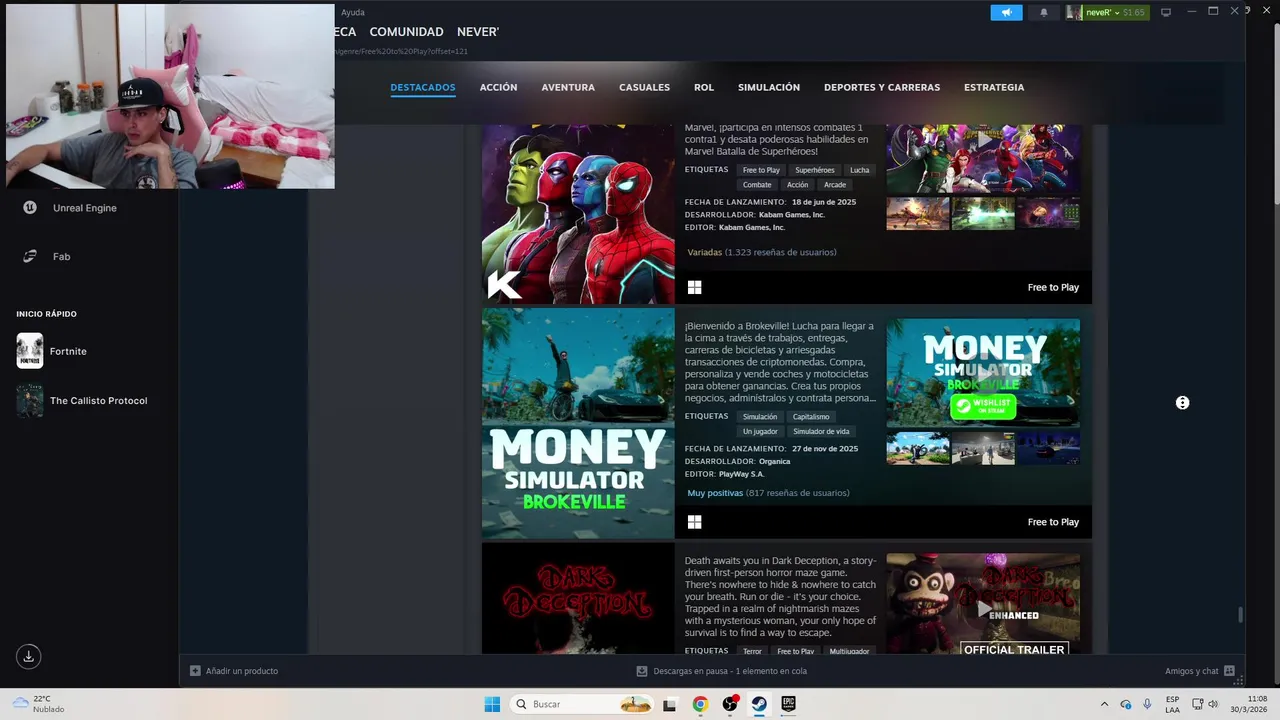
Task: Open the Marvel superheroes capsule image
Action: 578,213
